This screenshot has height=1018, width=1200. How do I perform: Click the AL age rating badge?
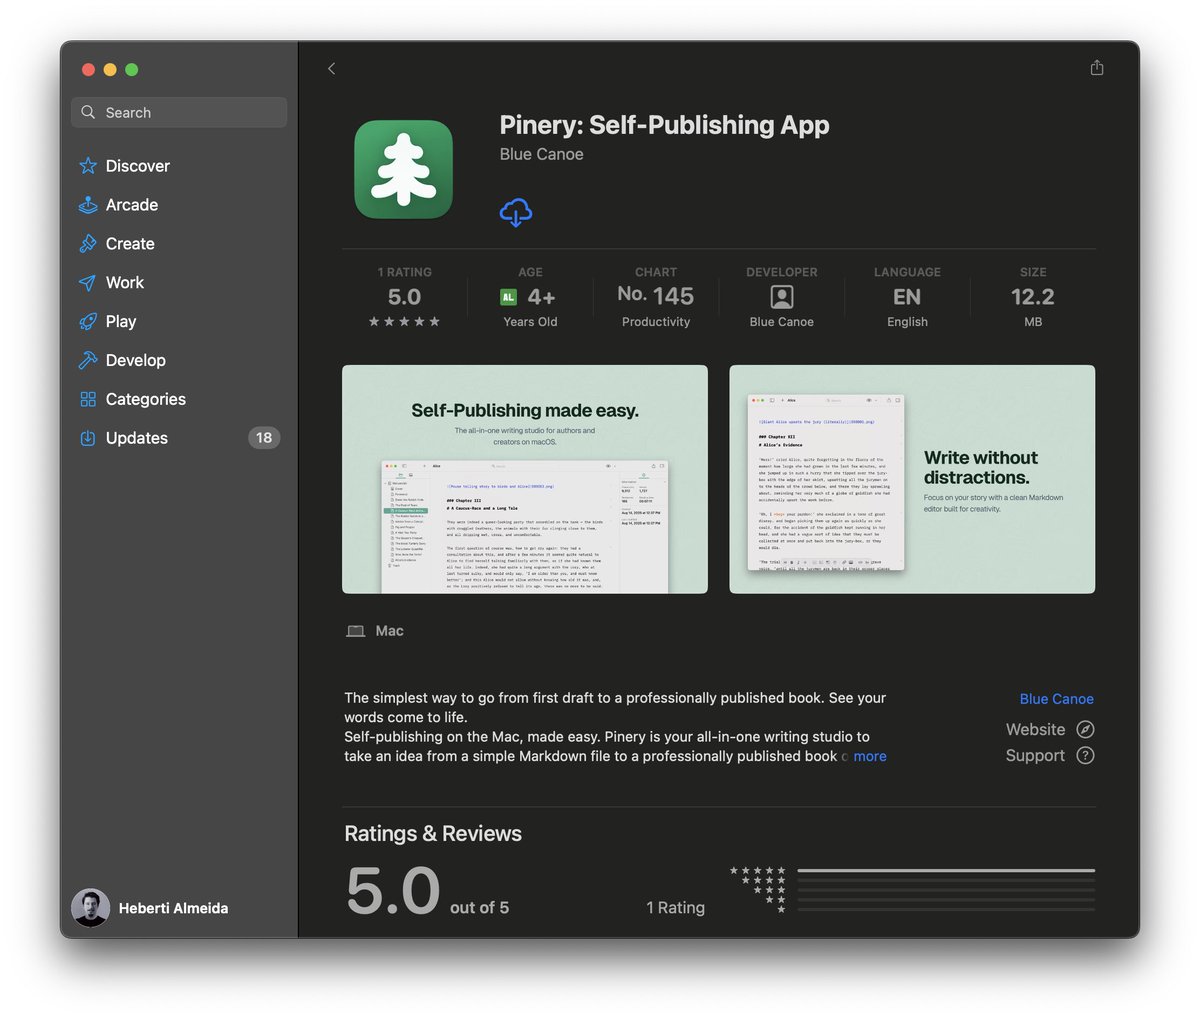(x=508, y=297)
